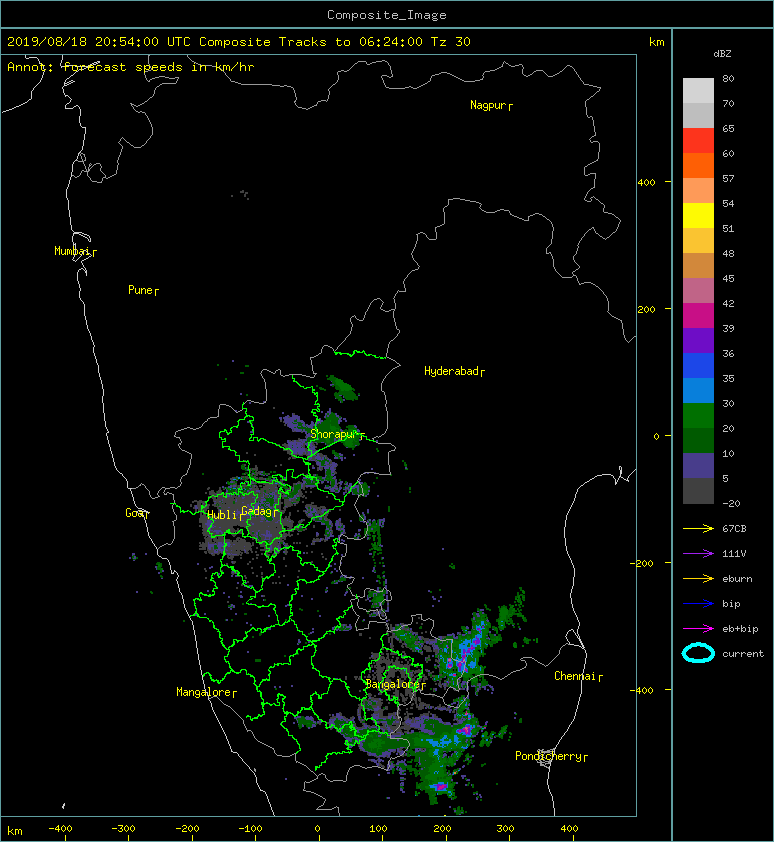This screenshot has height=842, width=774.
Task: Pick the royal blue swatch in the dBZ scale
Action: tap(698, 366)
